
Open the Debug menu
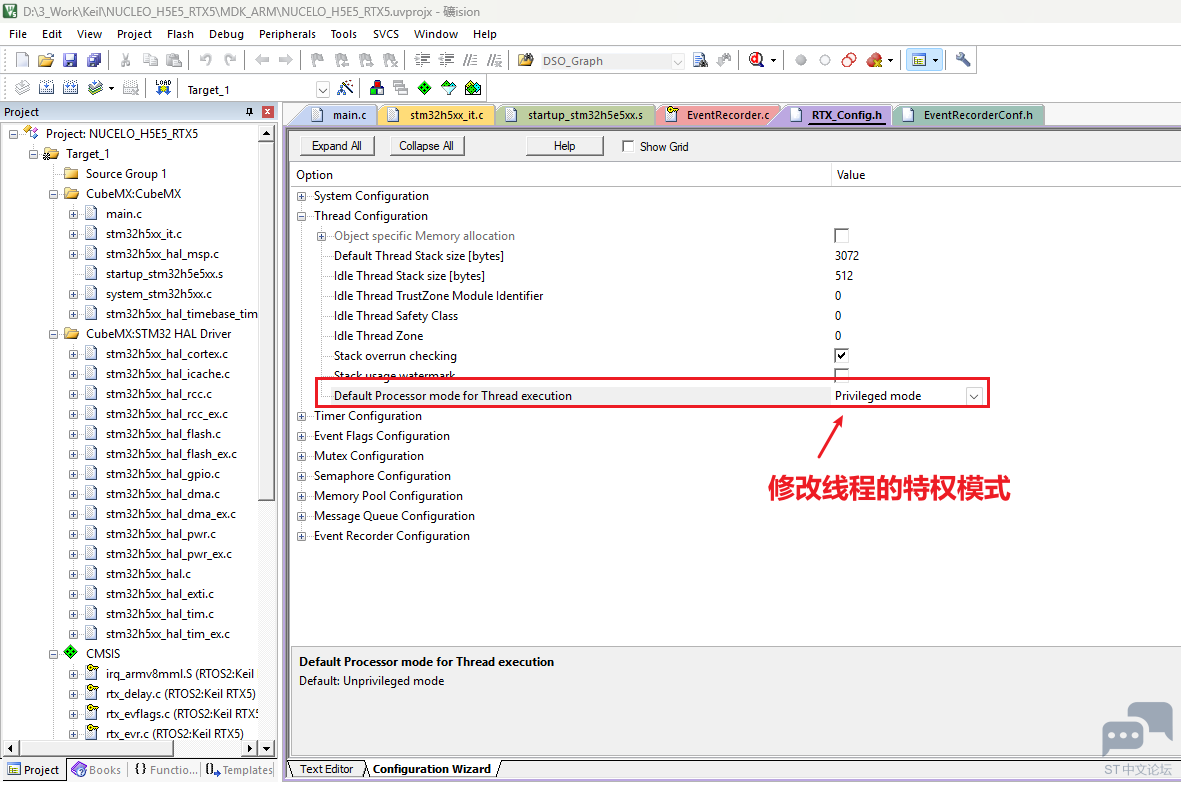pyautogui.click(x=226, y=34)
